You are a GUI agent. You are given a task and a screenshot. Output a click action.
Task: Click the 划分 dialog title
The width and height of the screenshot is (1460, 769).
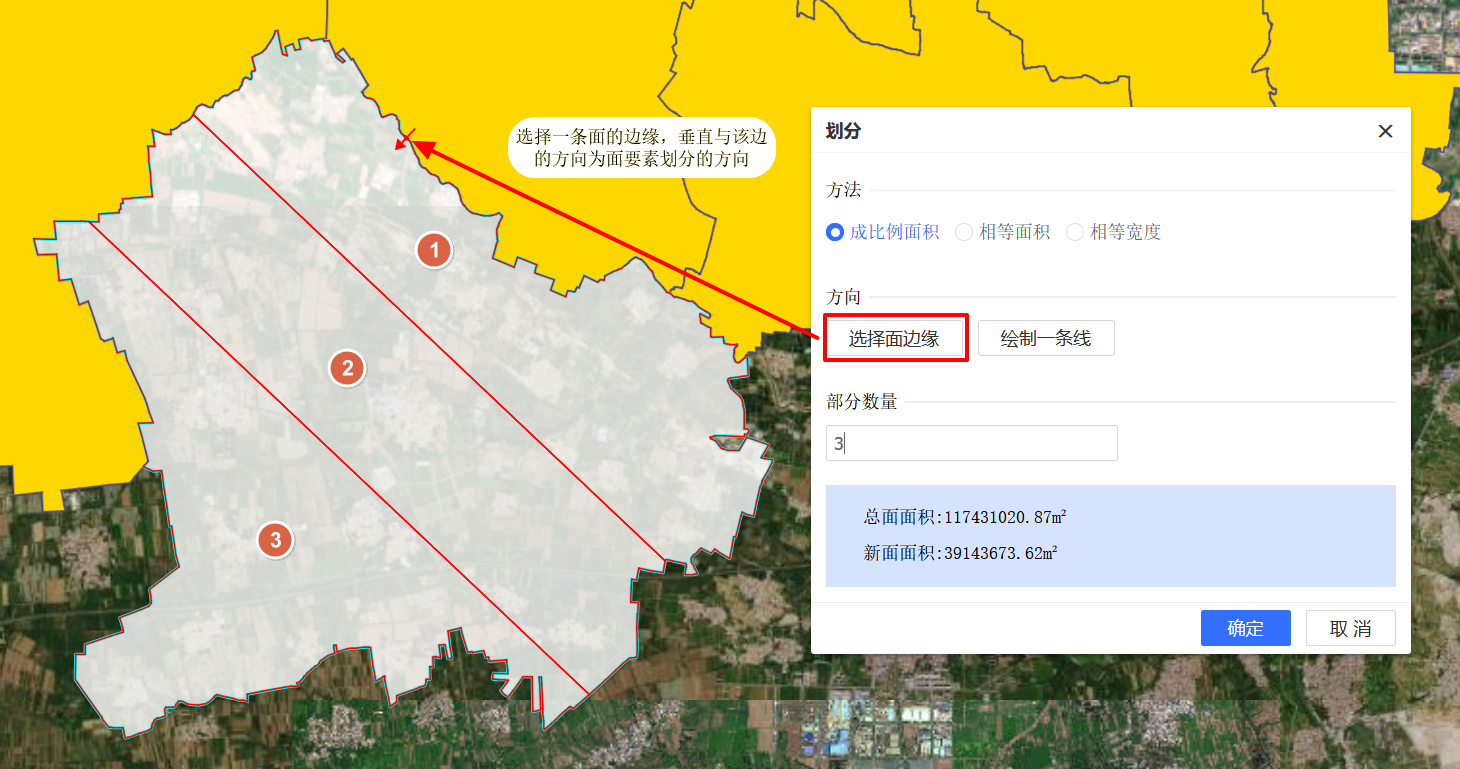click(843, 131)
